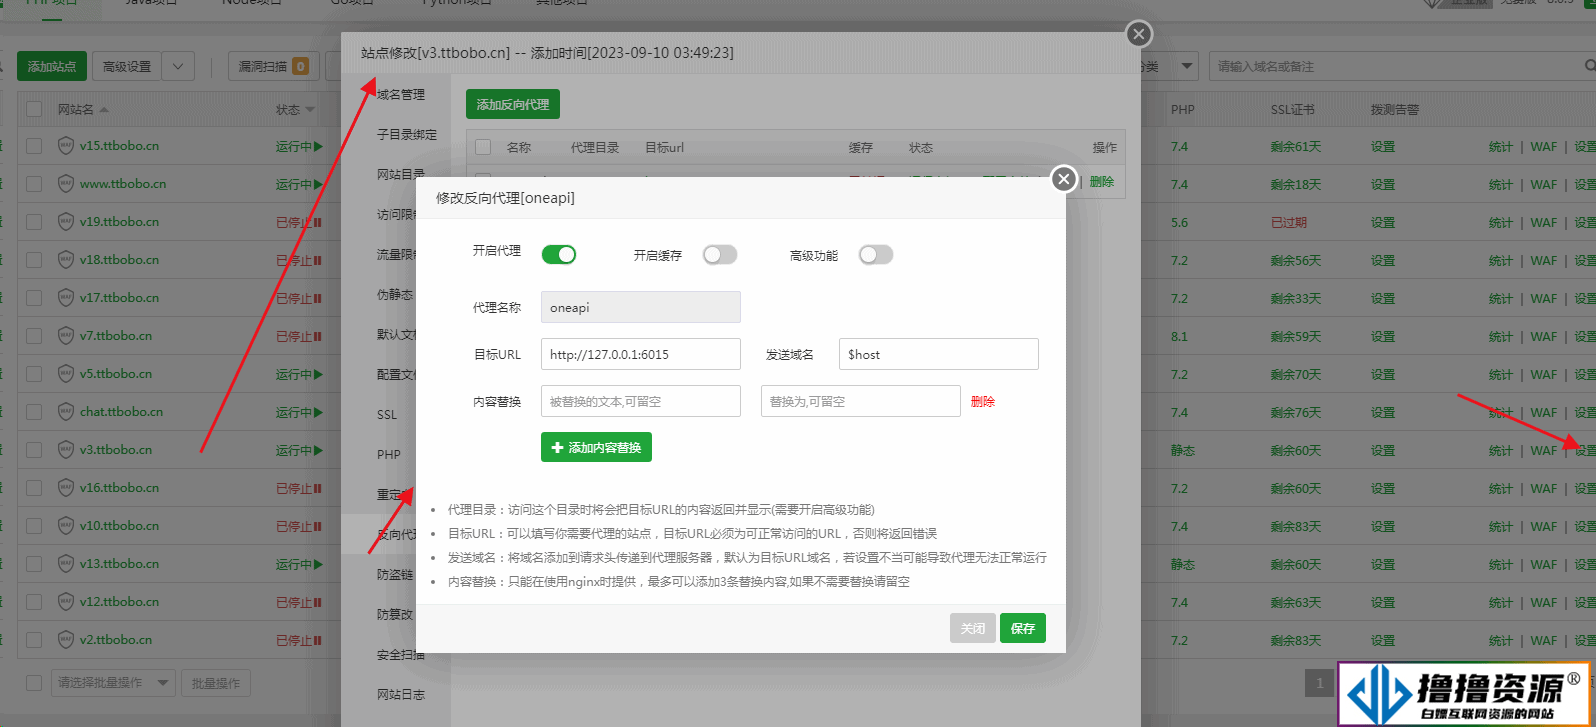Open SSL section in site sidebar
This screenshot has height=727, width=1596.
pos(387,414)
